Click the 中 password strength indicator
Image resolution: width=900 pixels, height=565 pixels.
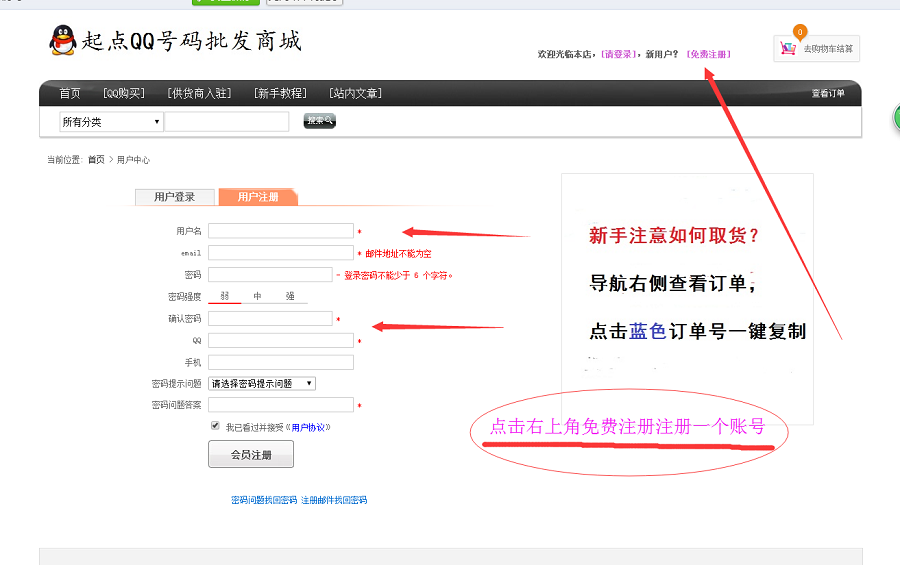click(258, 296)
